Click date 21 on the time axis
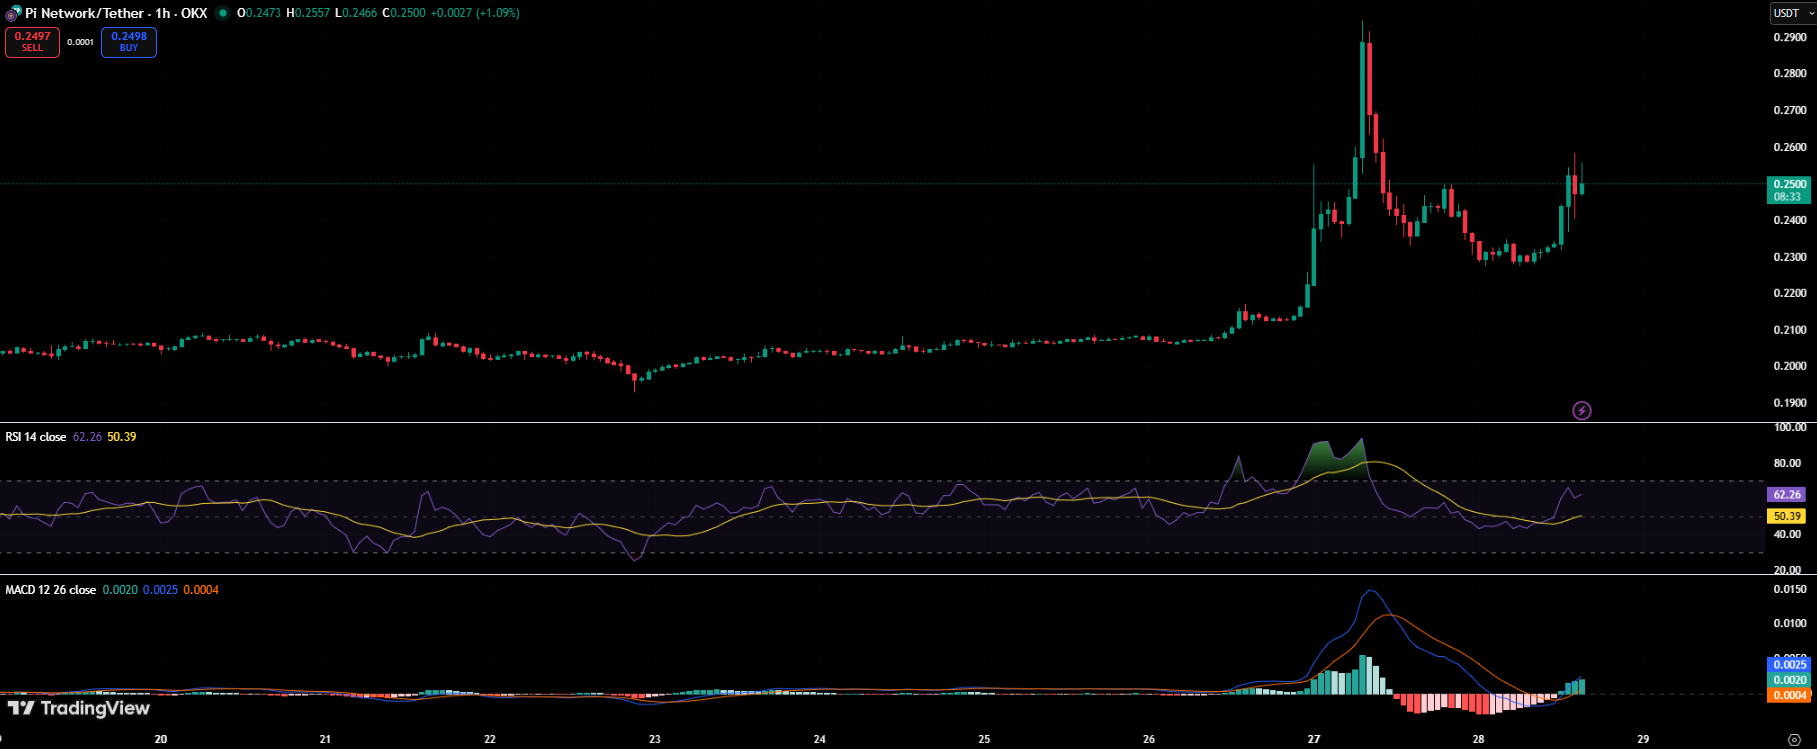 pyautogui.click(x=325, y=740)
